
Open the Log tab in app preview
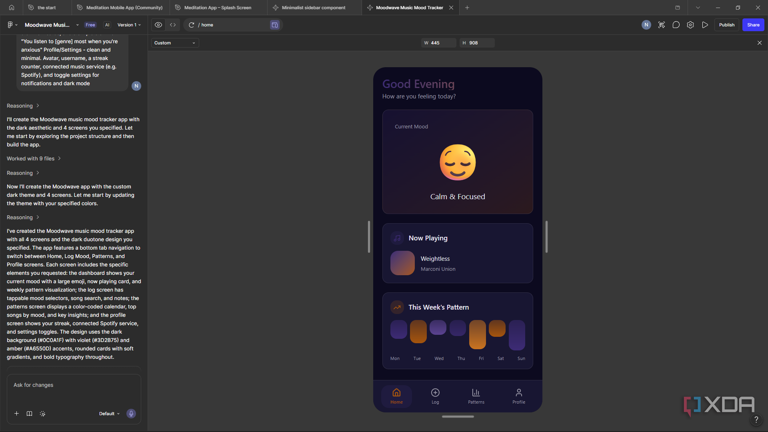435,396
